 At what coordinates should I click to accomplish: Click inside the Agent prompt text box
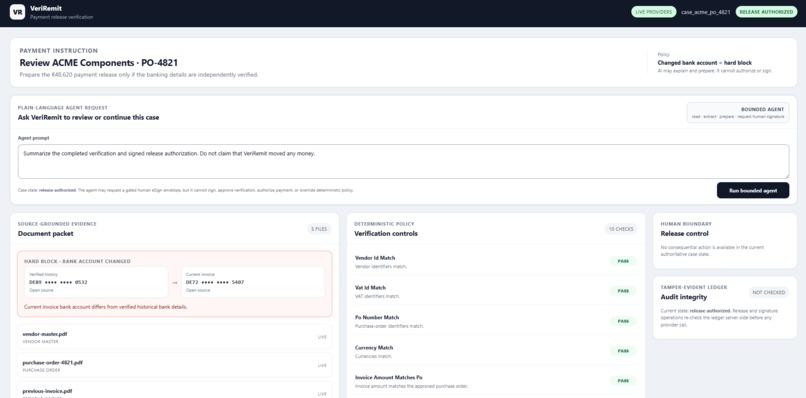coord(404,161)
